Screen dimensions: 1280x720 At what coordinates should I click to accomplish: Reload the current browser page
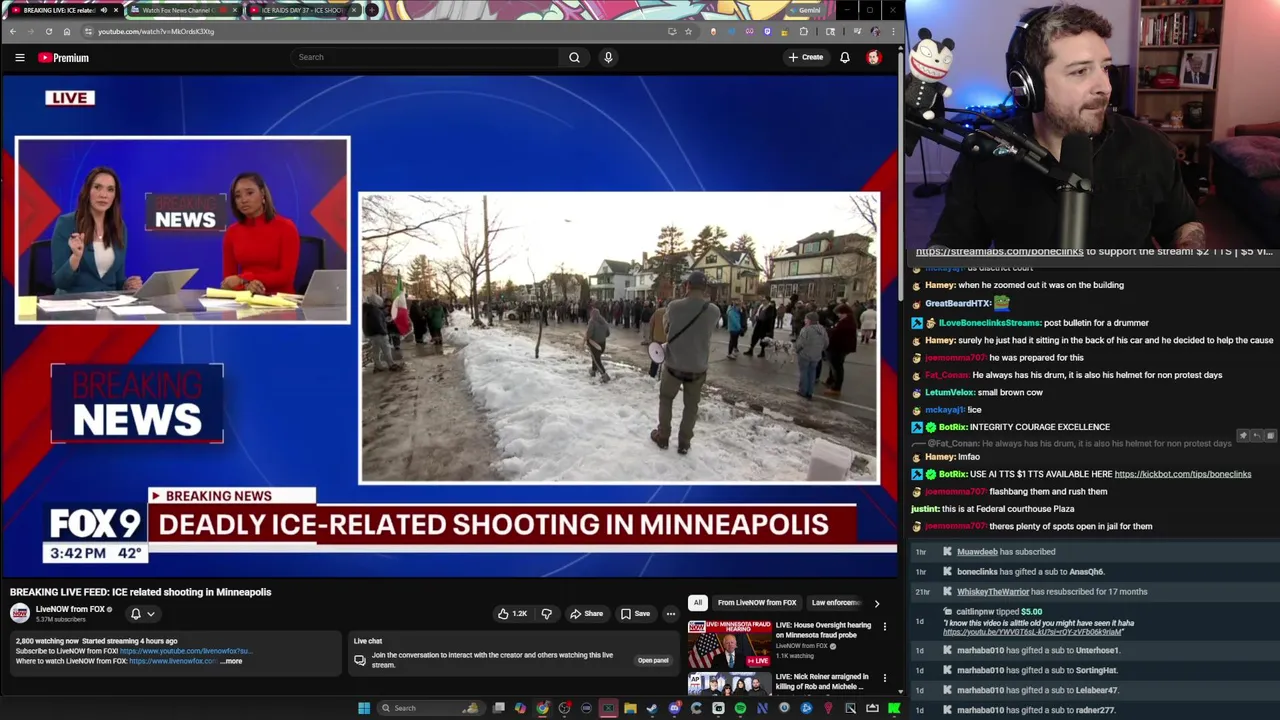pos(48,31)
